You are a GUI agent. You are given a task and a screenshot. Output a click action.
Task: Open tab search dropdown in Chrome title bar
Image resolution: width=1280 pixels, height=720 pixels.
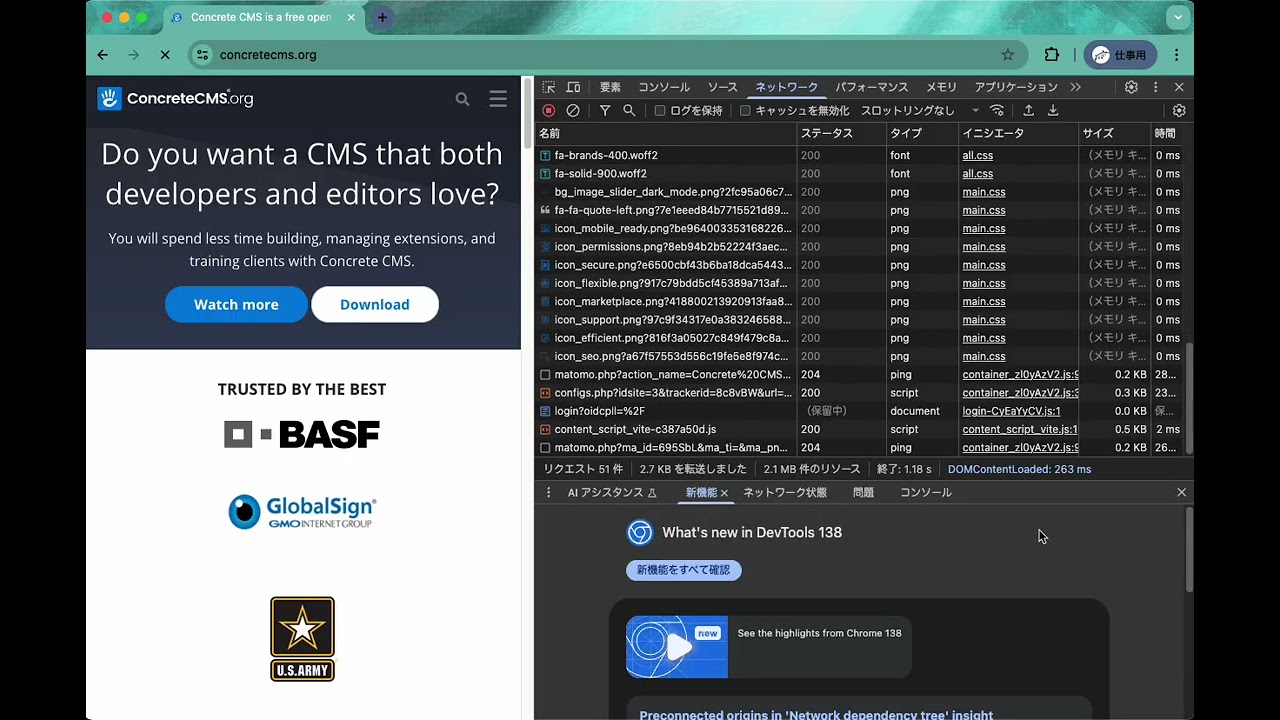coord(1178,17)
